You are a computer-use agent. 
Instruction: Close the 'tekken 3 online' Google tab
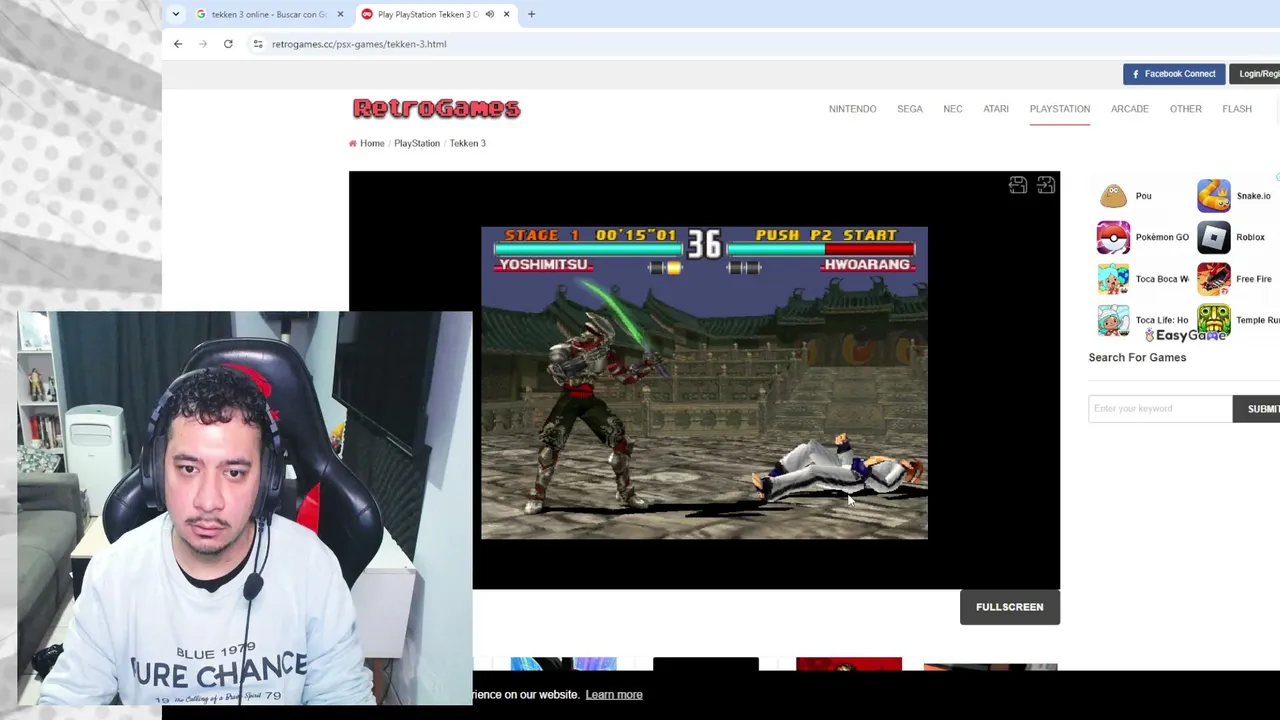(x=340, y=14)
